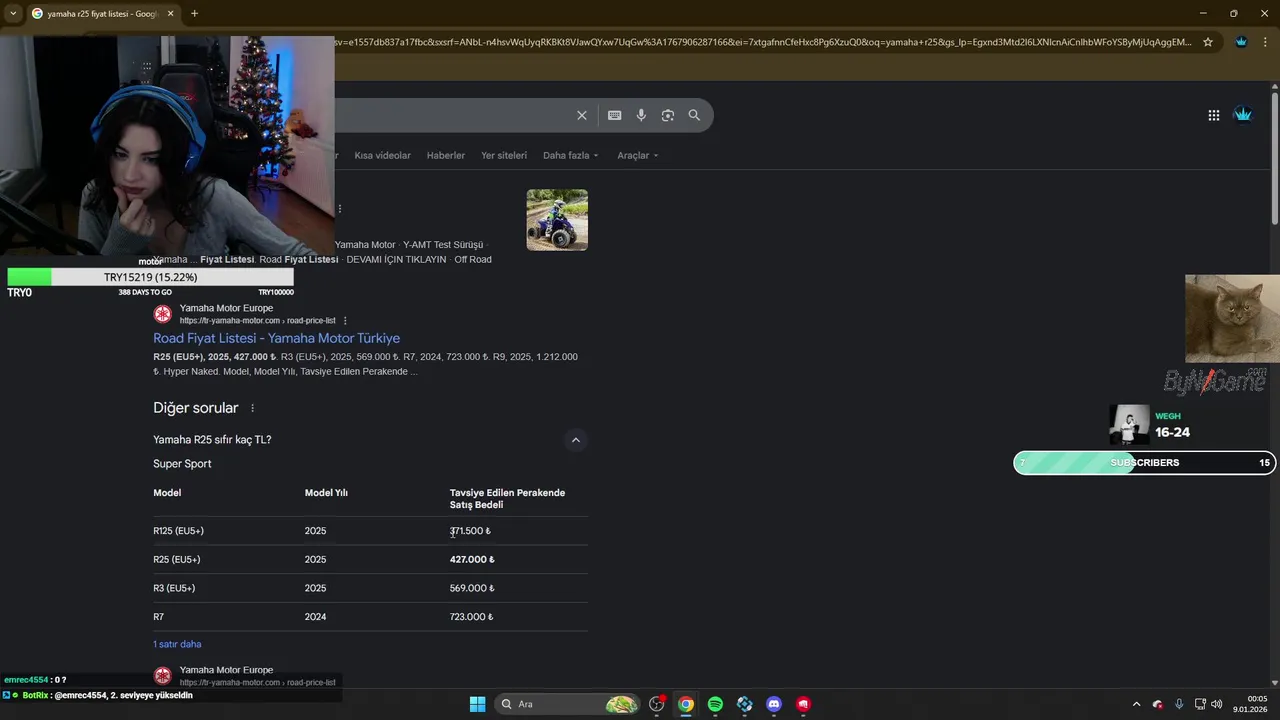Click the SUBSCRIBERS goal progress bar
The image size is (1280, 720).
point(1145,463)
